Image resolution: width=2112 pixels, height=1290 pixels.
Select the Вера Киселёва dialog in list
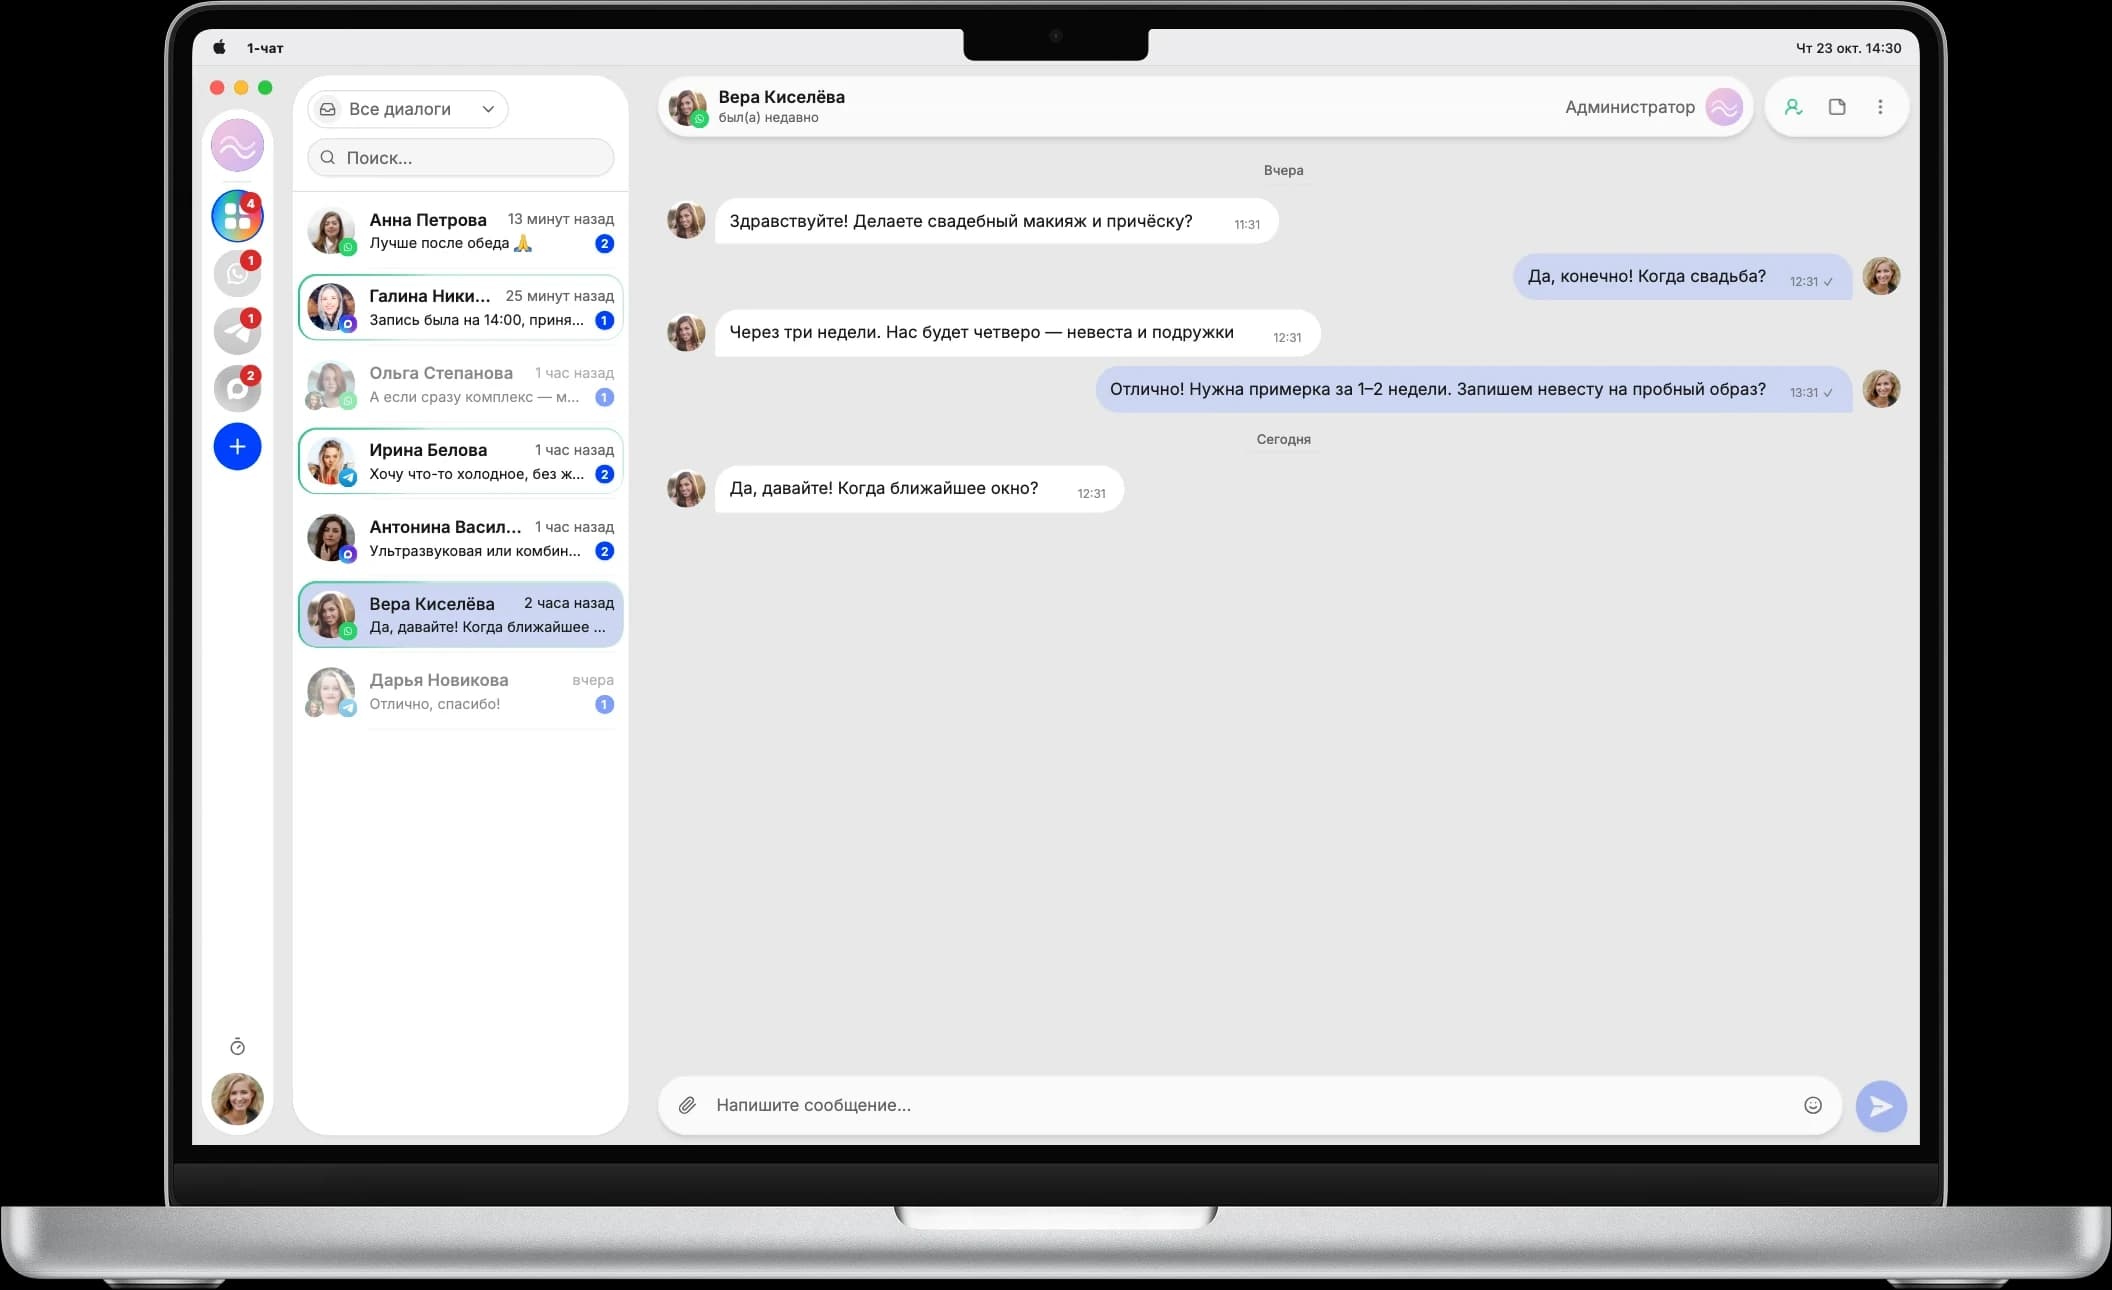pos(461,615)
